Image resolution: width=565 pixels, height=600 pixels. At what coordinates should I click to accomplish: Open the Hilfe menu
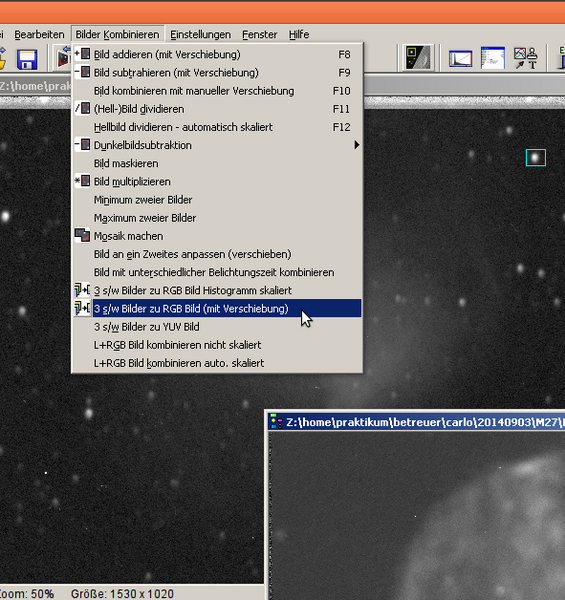pos(299,34)
